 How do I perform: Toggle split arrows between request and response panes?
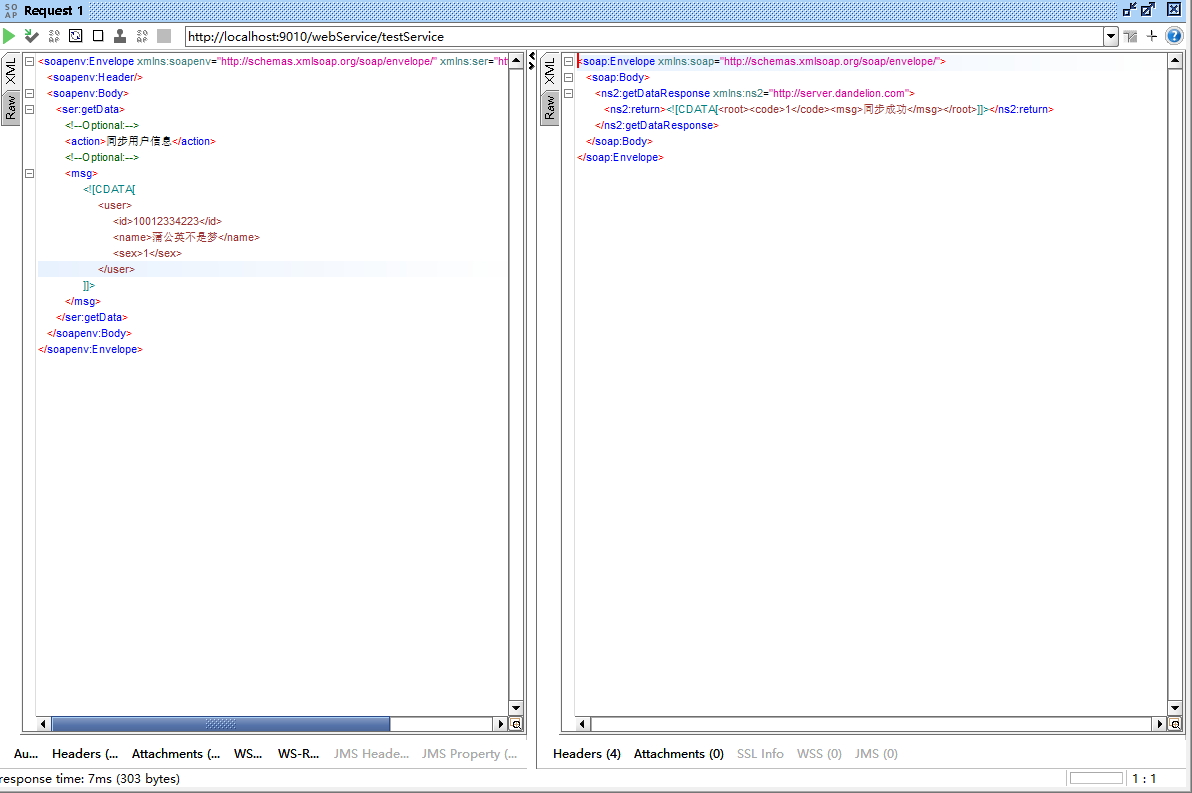click(x=531, y=61)
